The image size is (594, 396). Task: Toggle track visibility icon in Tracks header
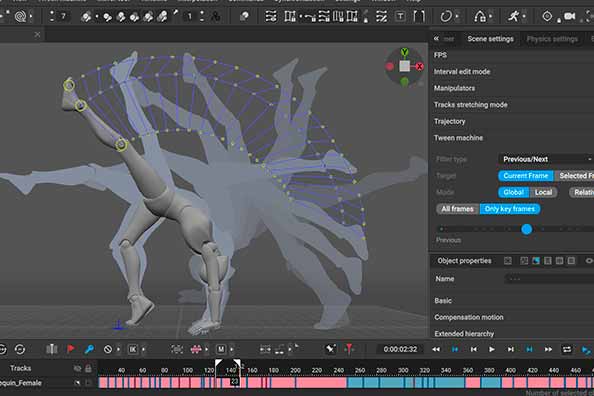pyautogui.click(x=77, y=368)
